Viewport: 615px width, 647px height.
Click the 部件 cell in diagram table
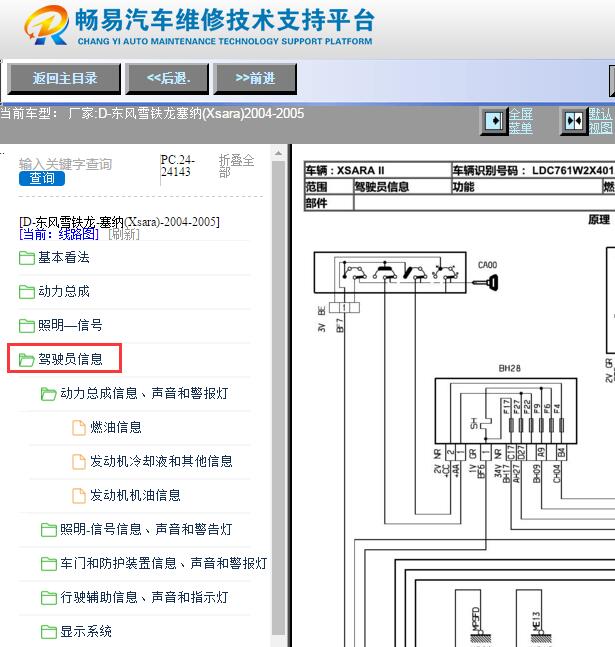[x=329, y=203]
